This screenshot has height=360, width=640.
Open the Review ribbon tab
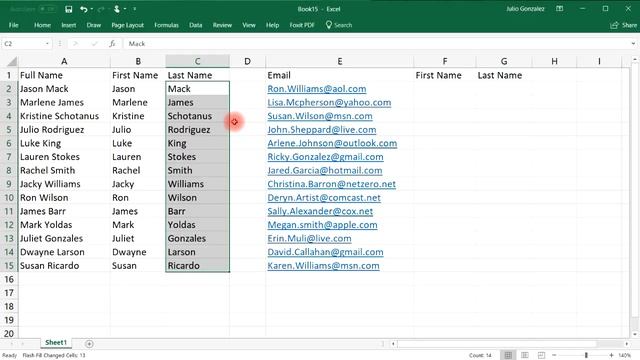pyautogui.click(x=222, y=25)
